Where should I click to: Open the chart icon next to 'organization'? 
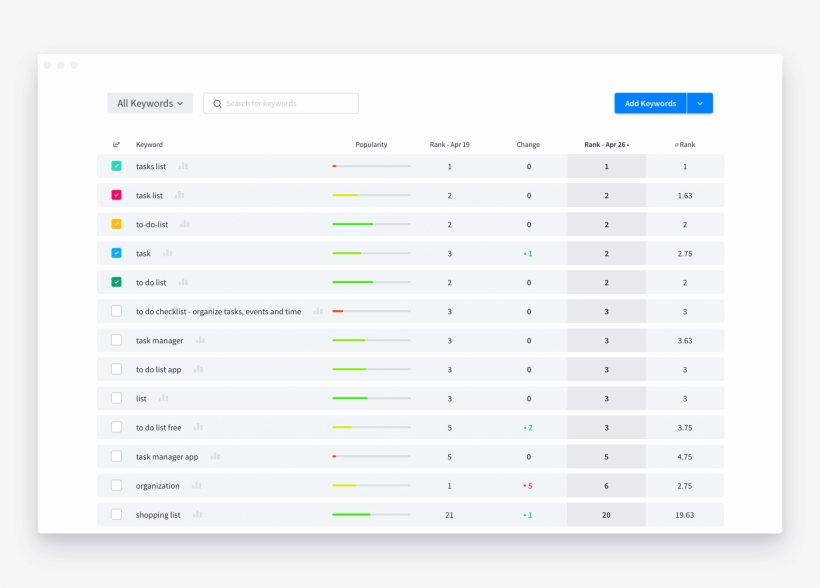click(196, 485)
